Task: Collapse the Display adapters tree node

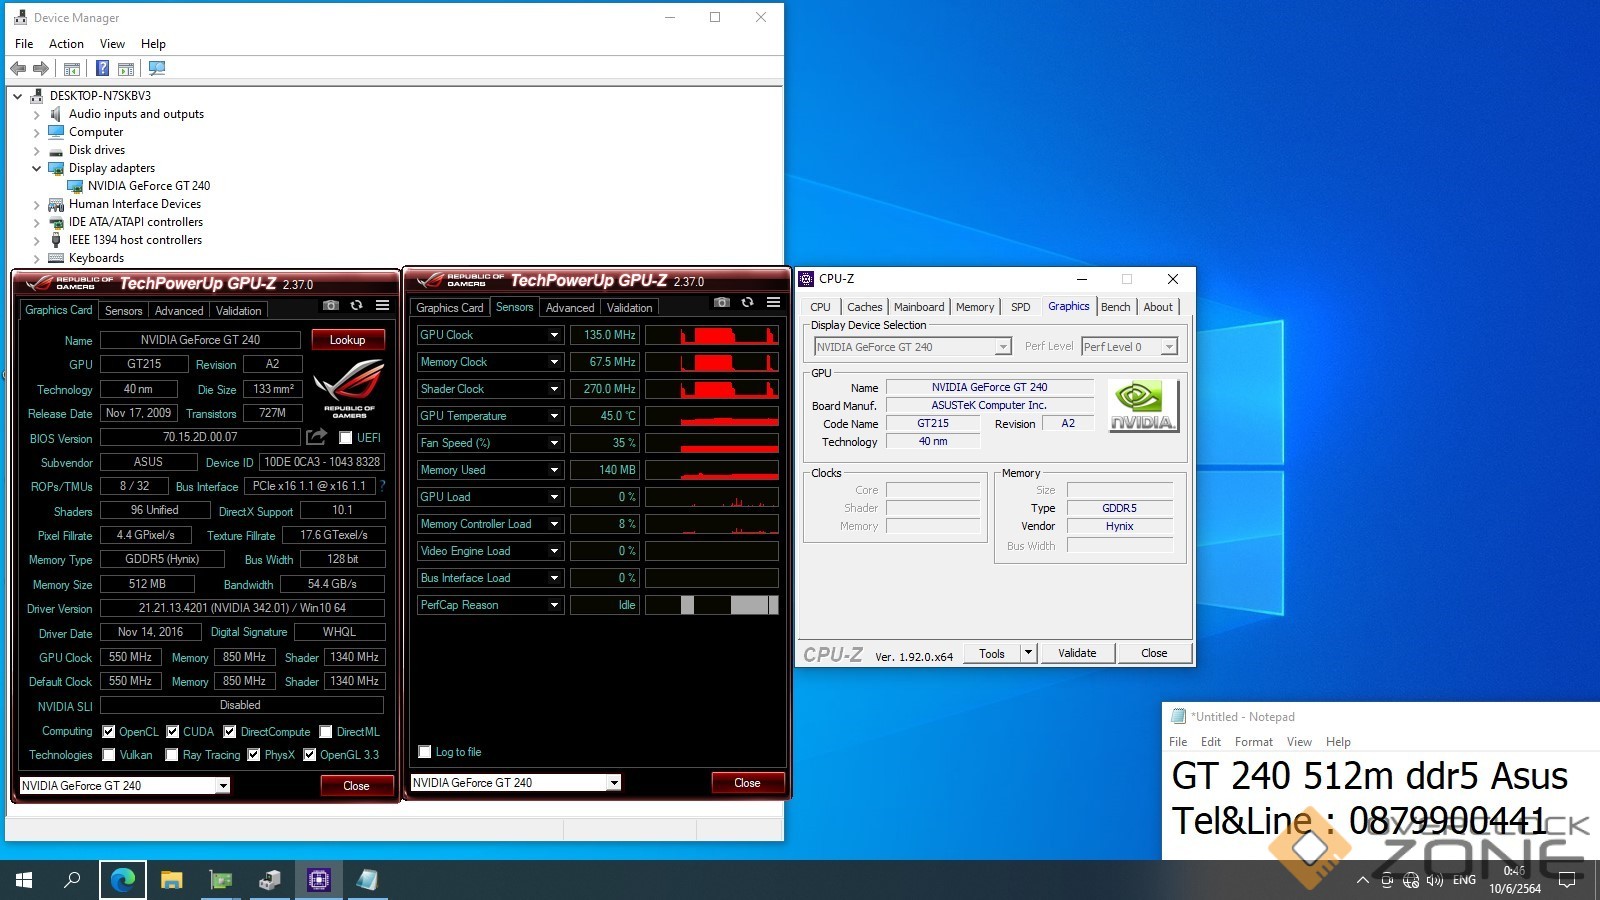Action: [x=37, y=168]
